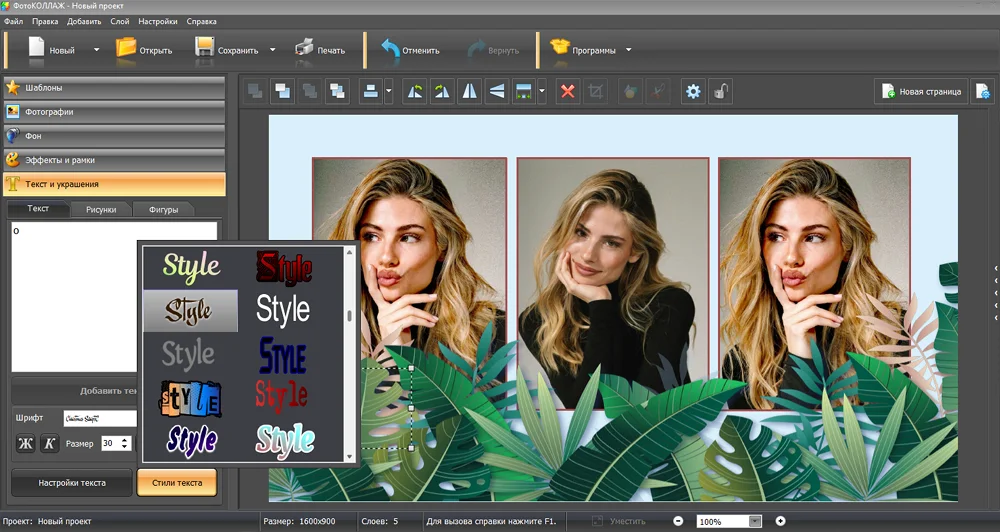Toggle bold Ж formatting
1000x532 pixels.
tap(26, 443)
